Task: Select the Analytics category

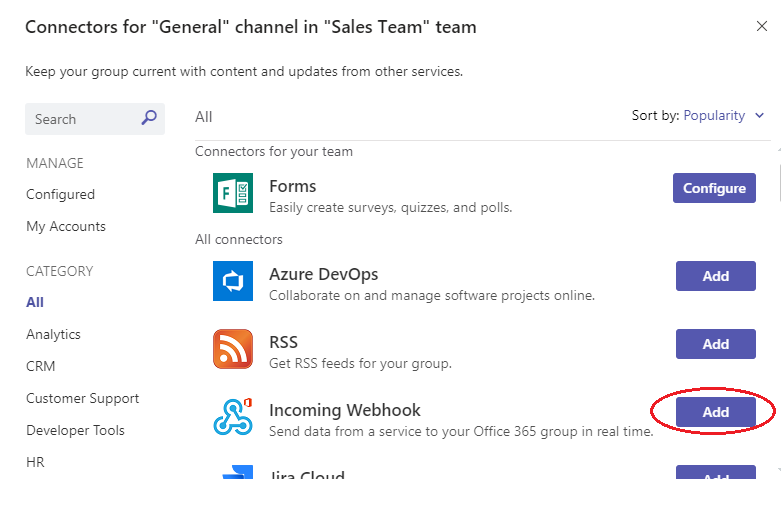Action: pos(53,334)
